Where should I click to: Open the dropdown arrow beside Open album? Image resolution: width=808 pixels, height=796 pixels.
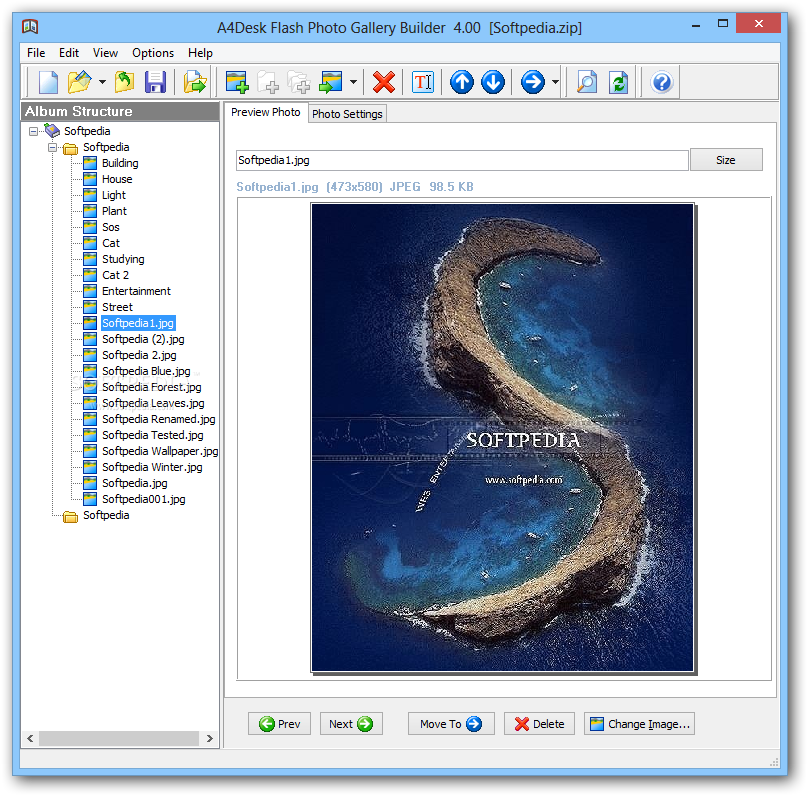[x=102, y=82]
